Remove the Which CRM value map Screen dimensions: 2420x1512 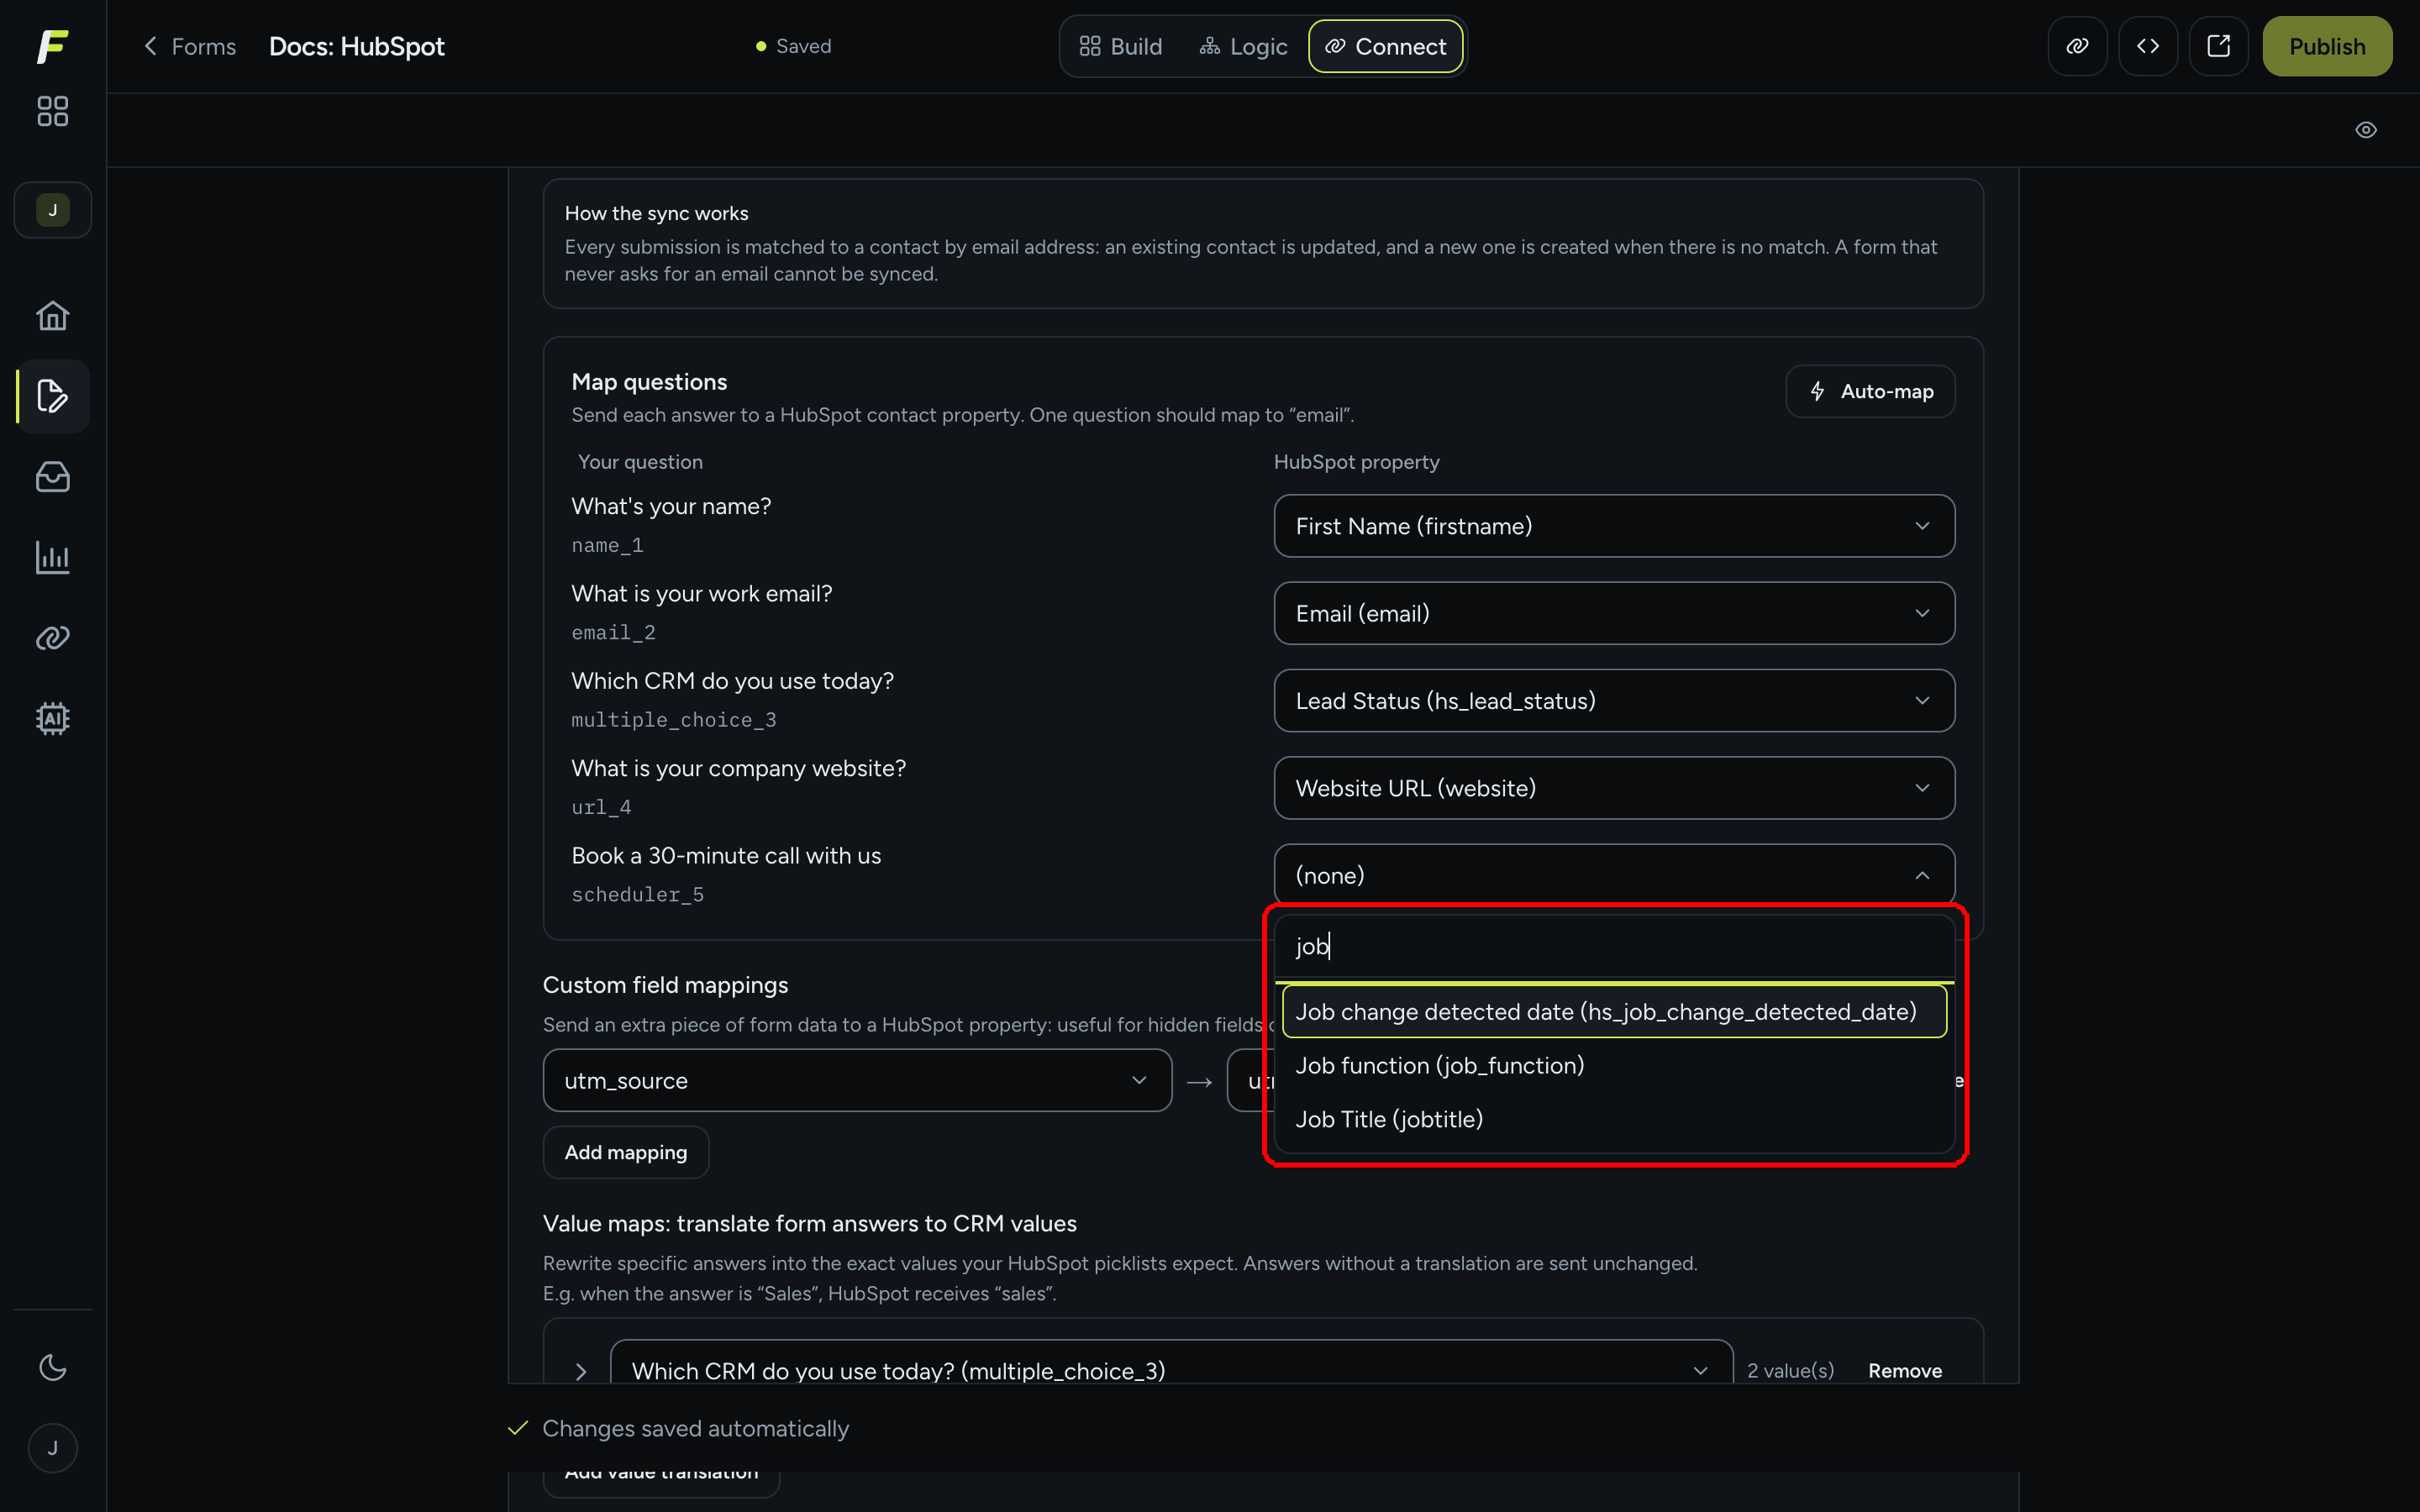click(x=1905, y=1371)
